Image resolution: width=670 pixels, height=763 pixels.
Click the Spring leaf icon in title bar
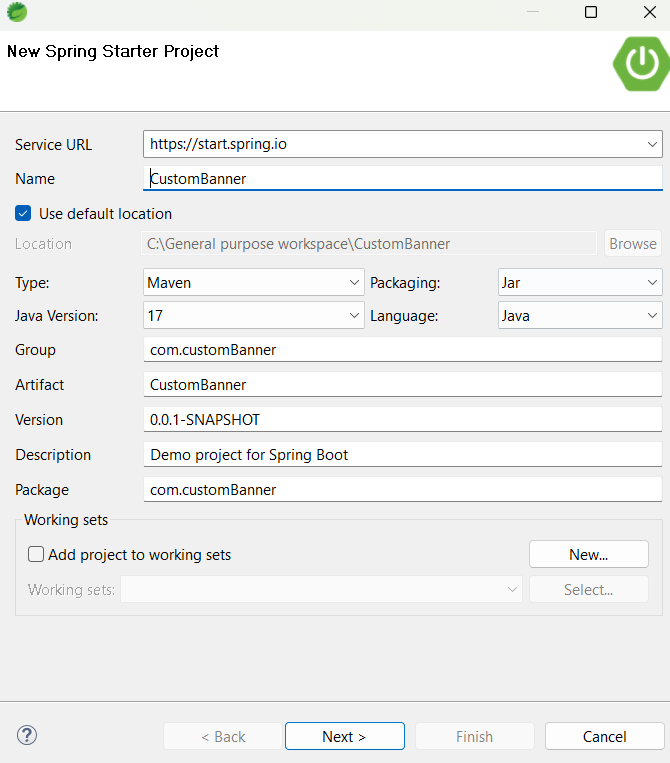pos(17,13)
